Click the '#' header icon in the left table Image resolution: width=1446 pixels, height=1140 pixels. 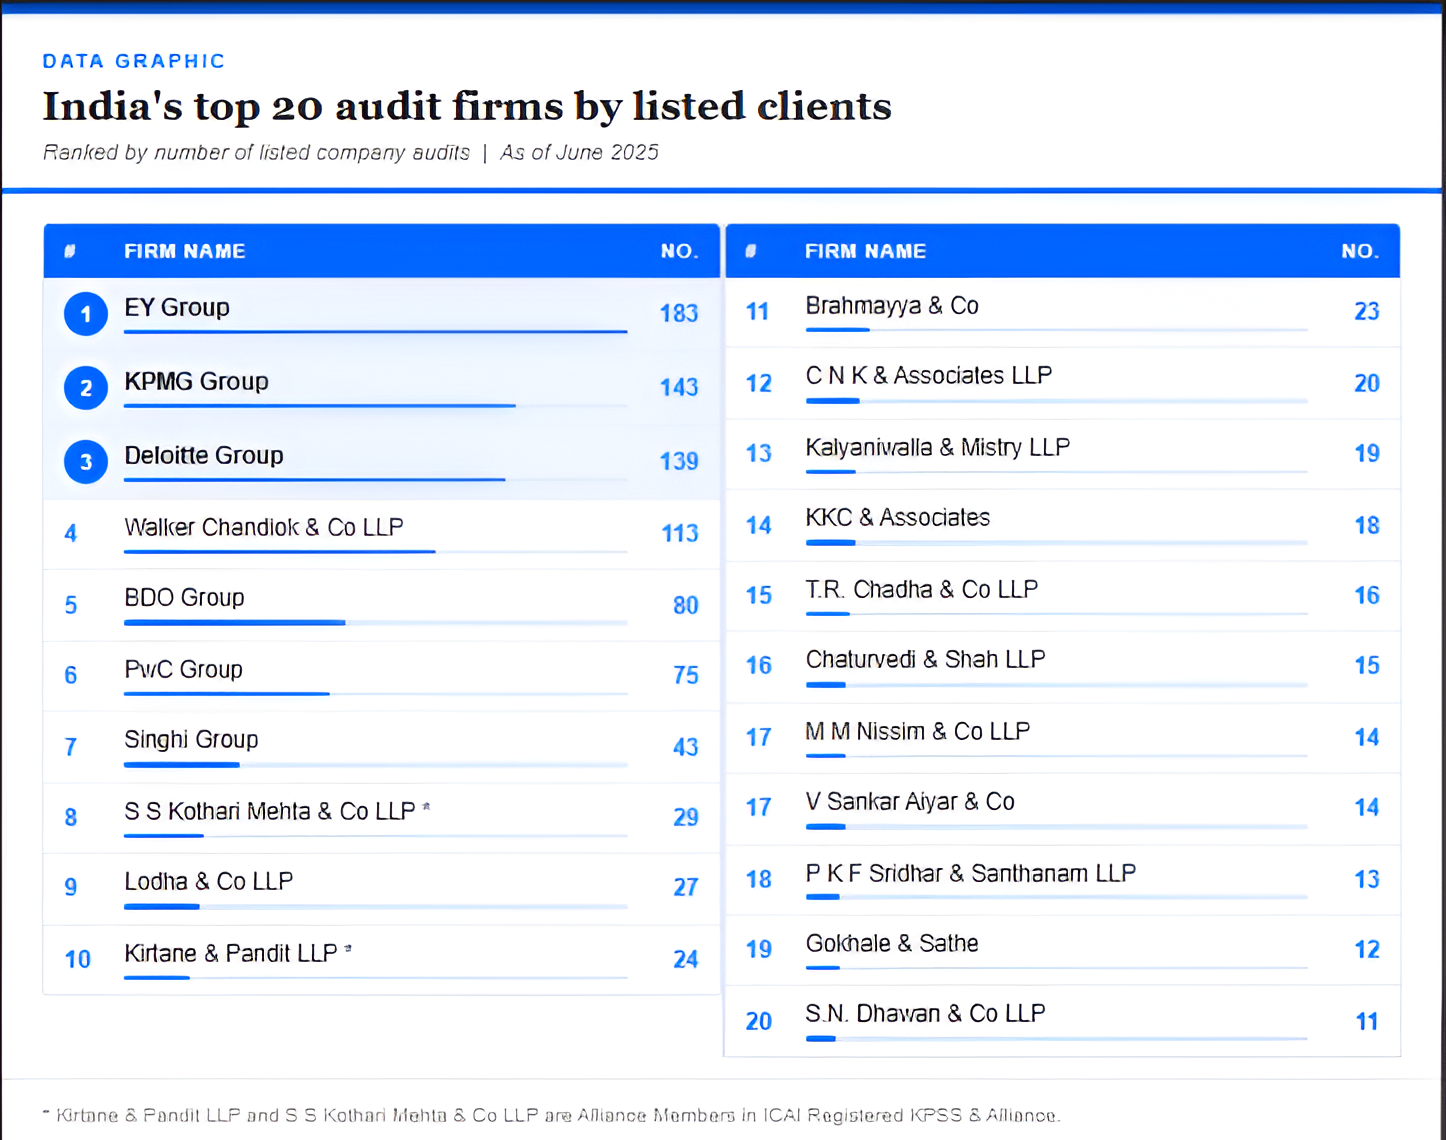pos(70,251)
